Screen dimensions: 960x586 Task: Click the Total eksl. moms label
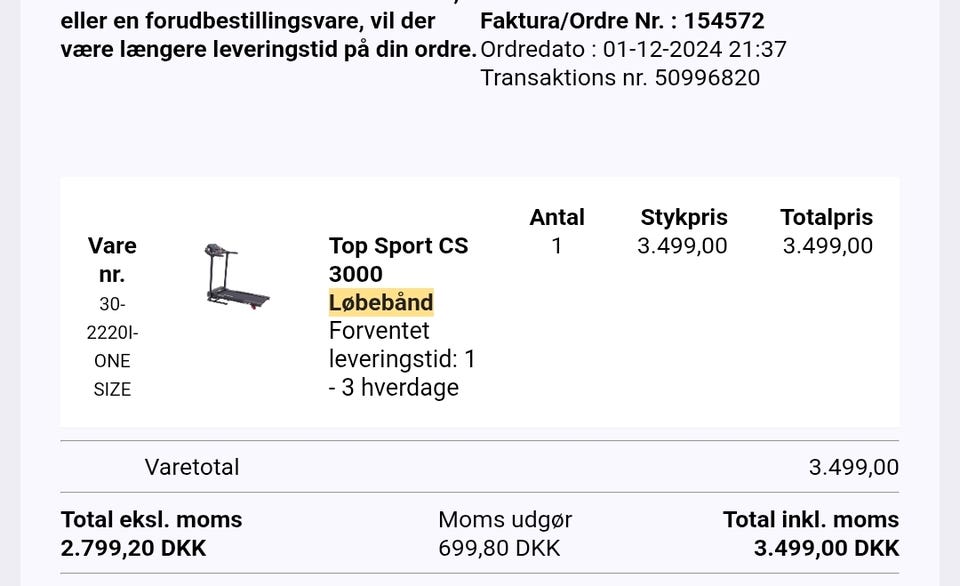[x=151, y=519]
